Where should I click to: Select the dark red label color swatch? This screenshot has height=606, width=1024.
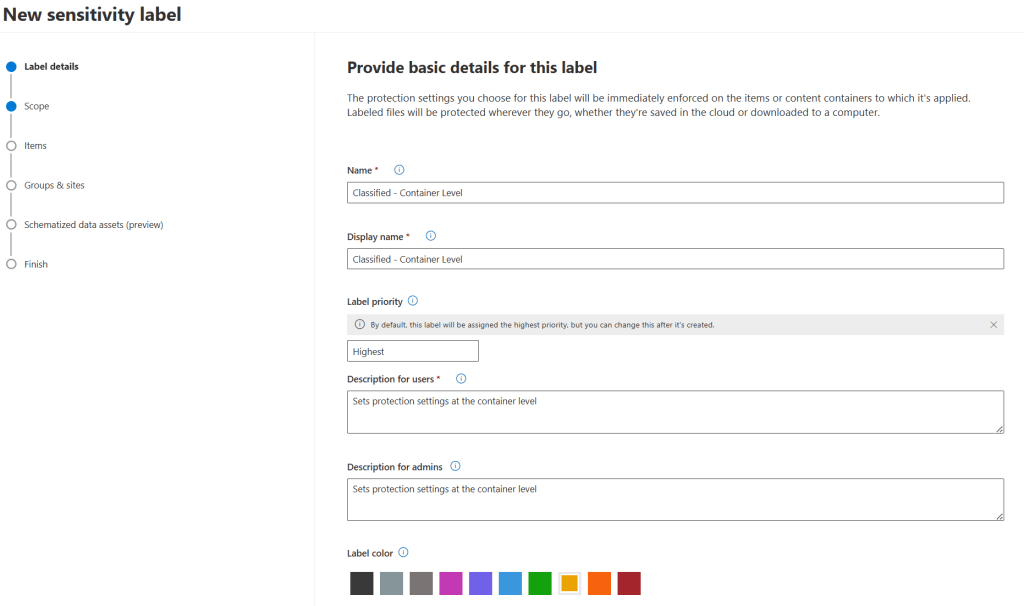(629, 584)
